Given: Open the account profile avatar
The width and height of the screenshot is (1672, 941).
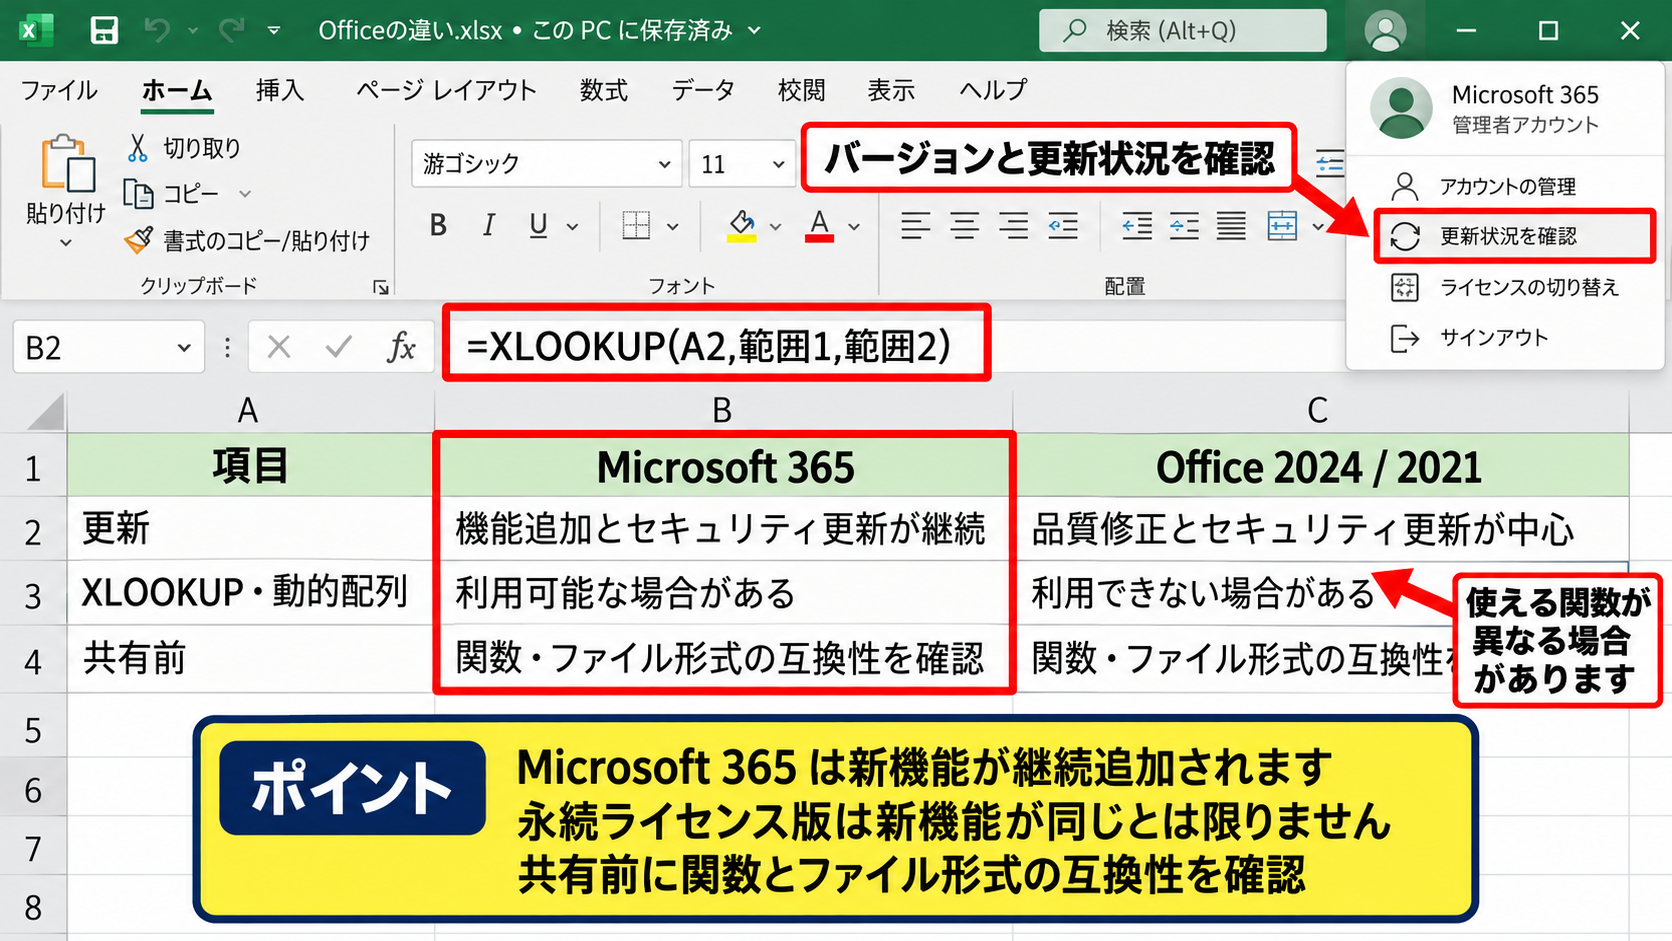Looking at the screenshot, I should [x=1385, y=30].
